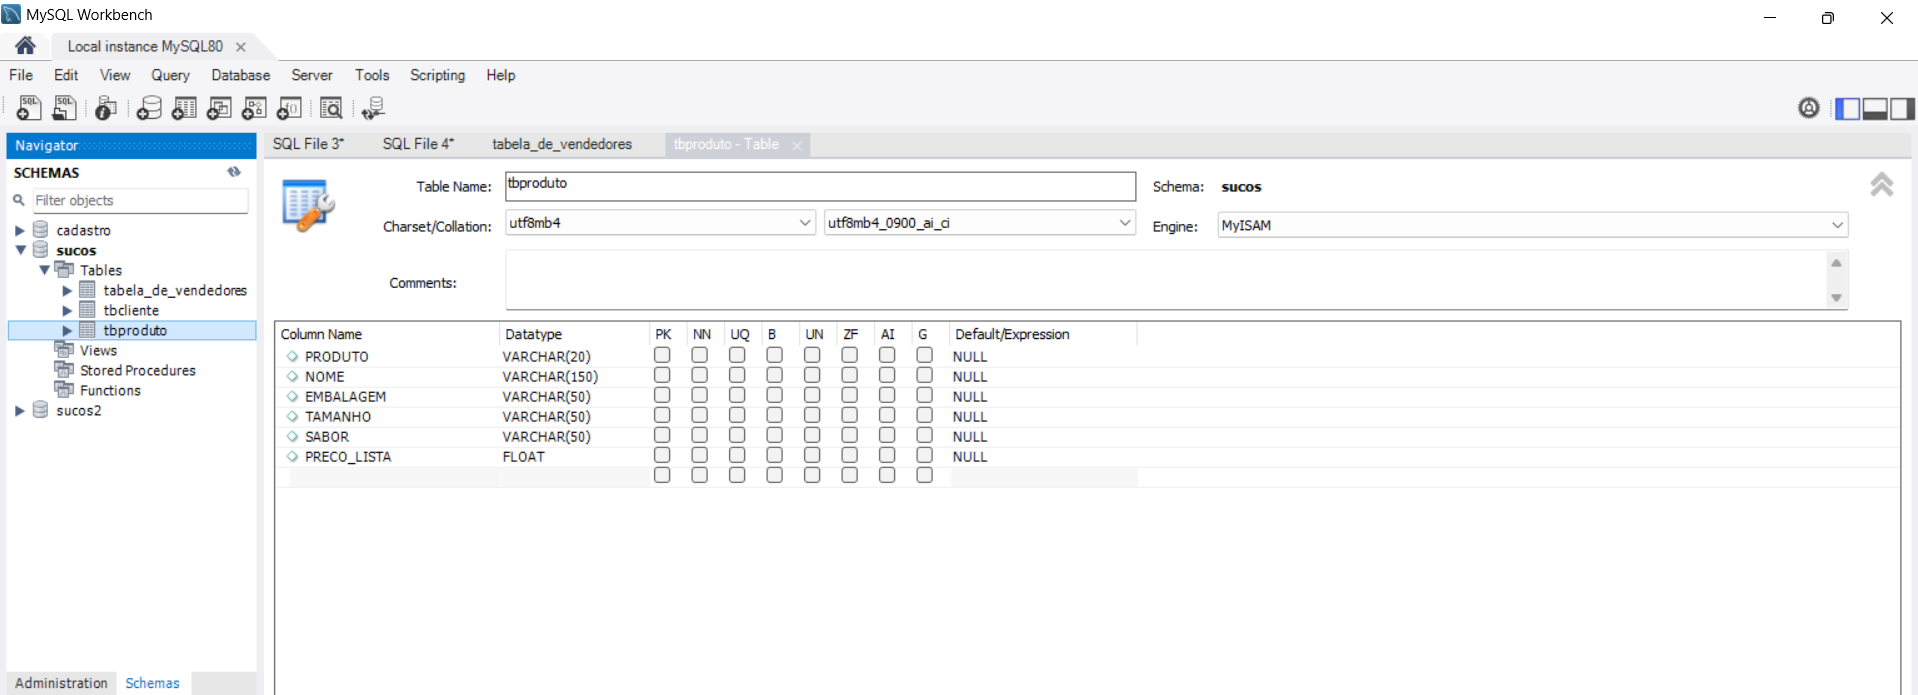The image size is (1918, 695).
Task: Open the File menu
Action: click(21, 75)
